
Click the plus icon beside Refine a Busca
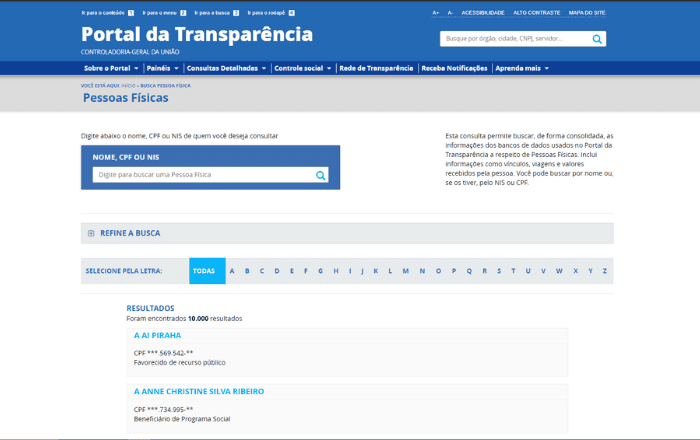91,233
